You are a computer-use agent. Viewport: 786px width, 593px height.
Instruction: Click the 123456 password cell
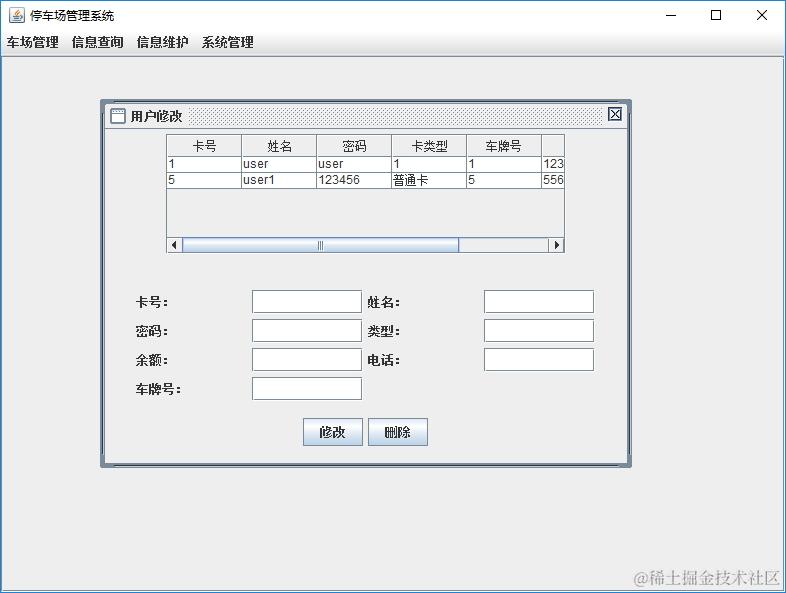(354, 180)
